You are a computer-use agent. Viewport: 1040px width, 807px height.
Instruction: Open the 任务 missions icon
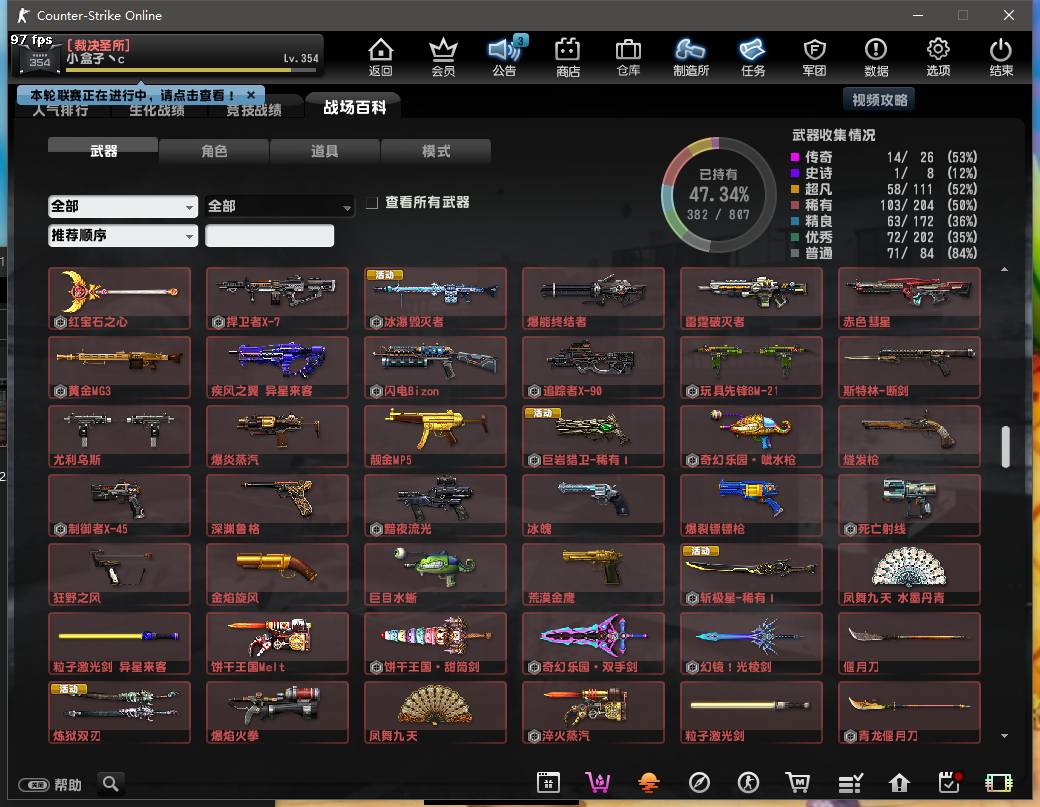(x=752, y=56)
